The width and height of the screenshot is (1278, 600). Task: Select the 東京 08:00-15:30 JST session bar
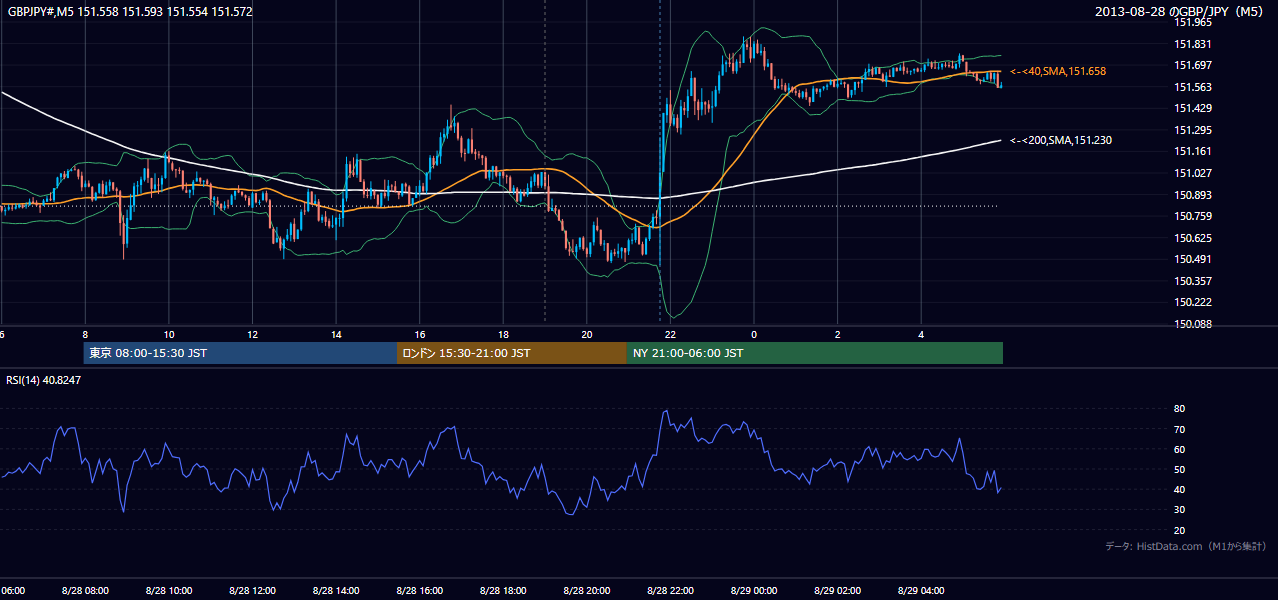240,353
